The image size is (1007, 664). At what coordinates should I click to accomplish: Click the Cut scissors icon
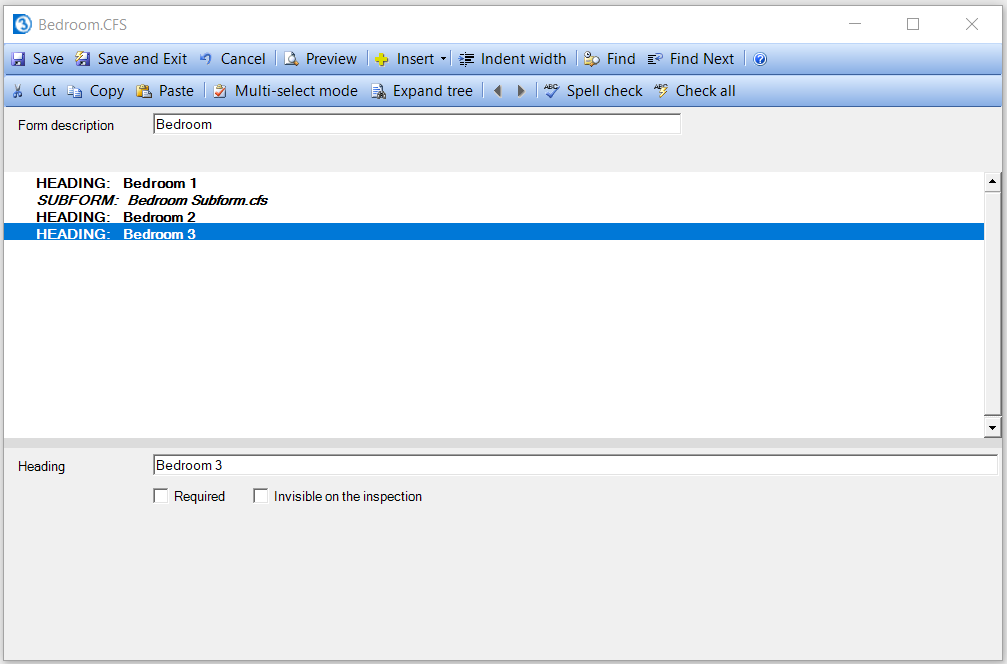point(18,91)
